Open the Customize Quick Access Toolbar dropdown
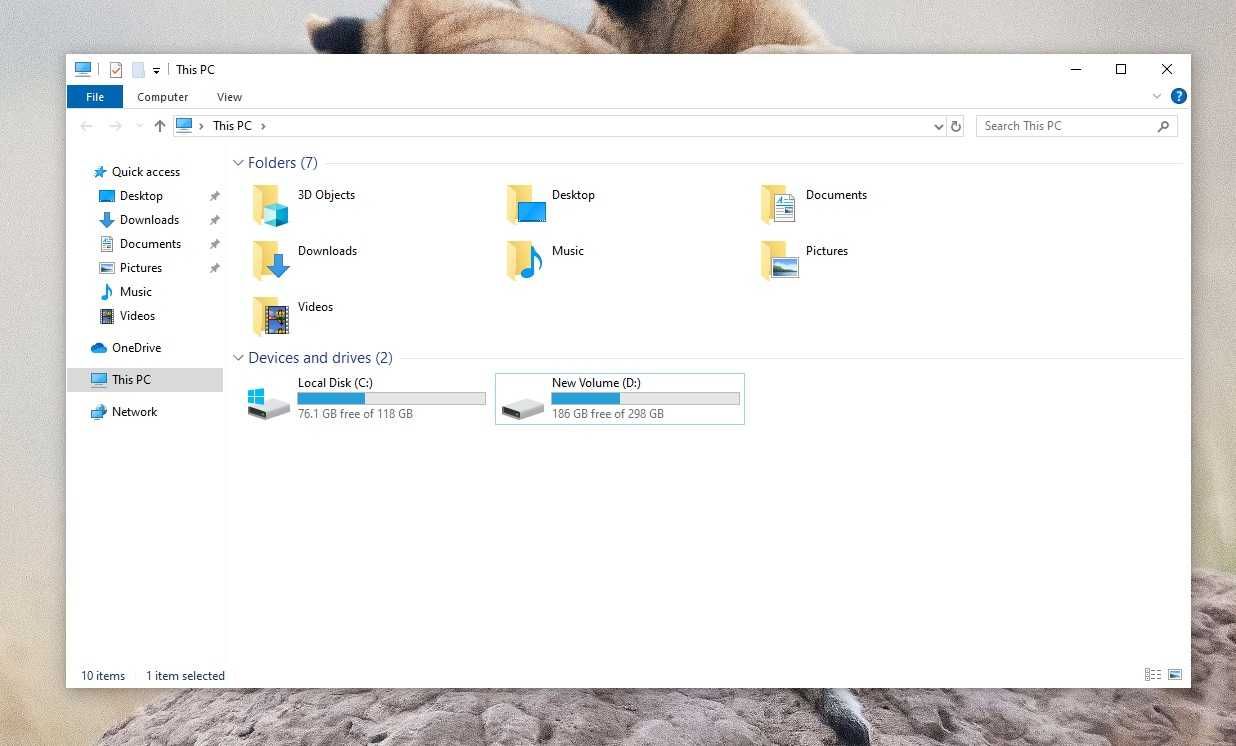Screen dimensions: 1236x746 click(x=157, y=71)
